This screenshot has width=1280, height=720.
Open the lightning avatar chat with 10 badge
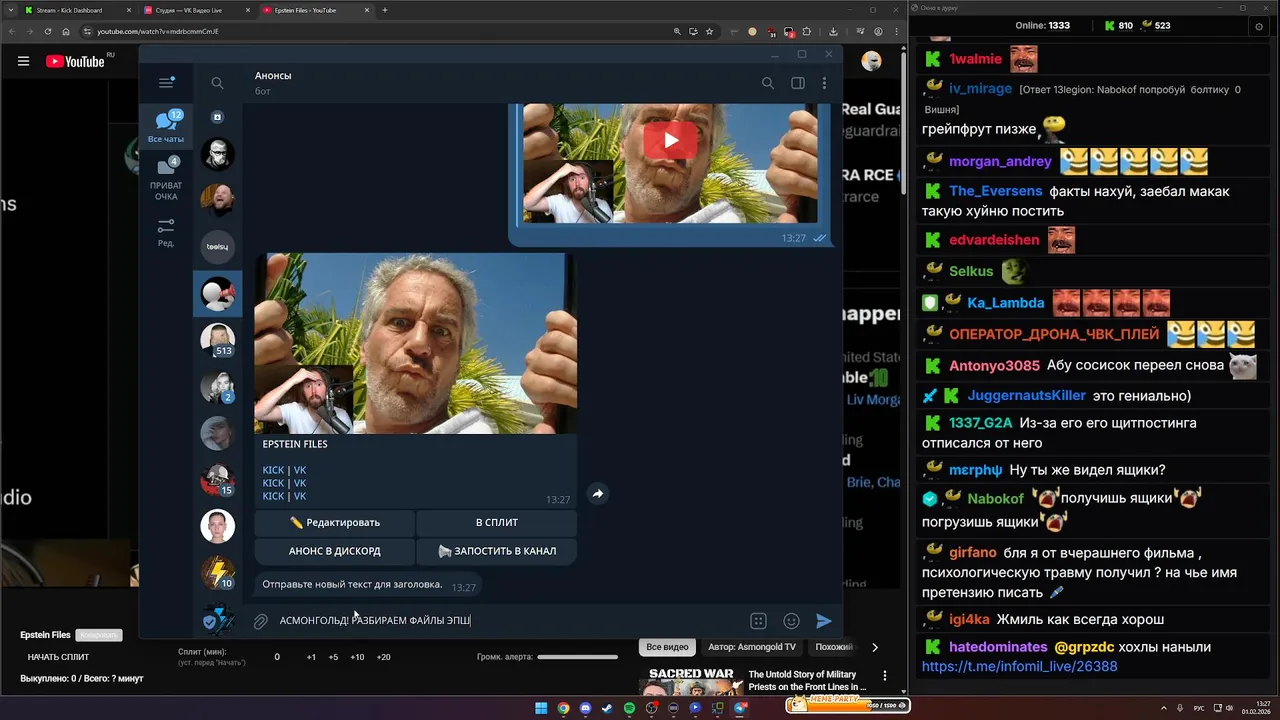pos(217,573)
